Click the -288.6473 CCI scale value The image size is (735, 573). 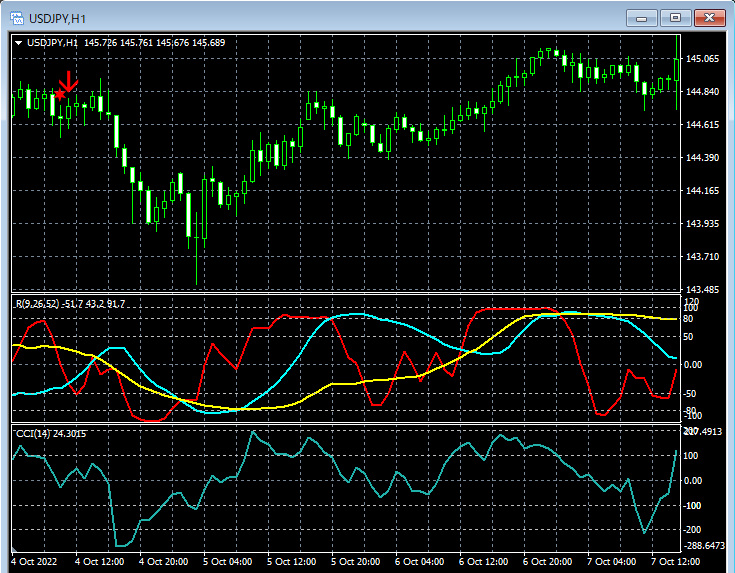(705, 546)
